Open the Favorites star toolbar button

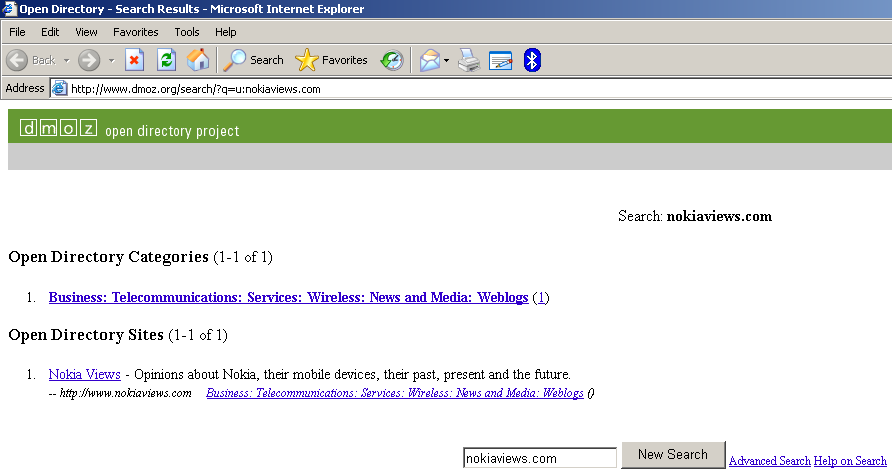331,60
